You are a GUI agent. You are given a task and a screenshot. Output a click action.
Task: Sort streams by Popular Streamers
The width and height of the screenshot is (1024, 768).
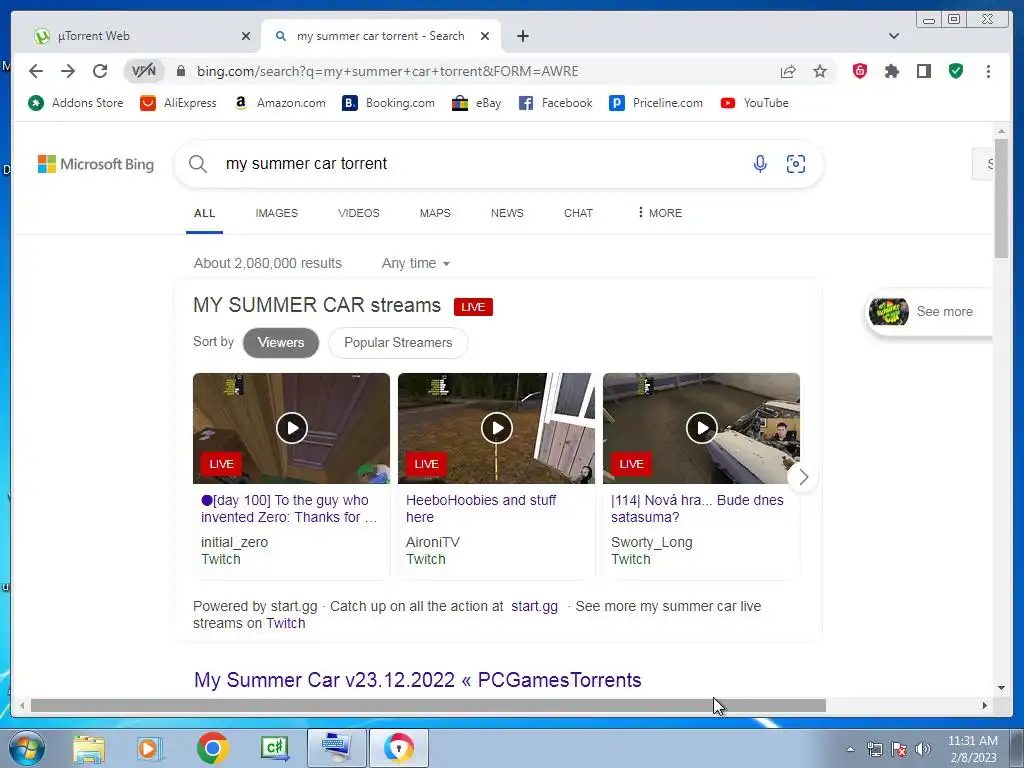pos(398,343)
